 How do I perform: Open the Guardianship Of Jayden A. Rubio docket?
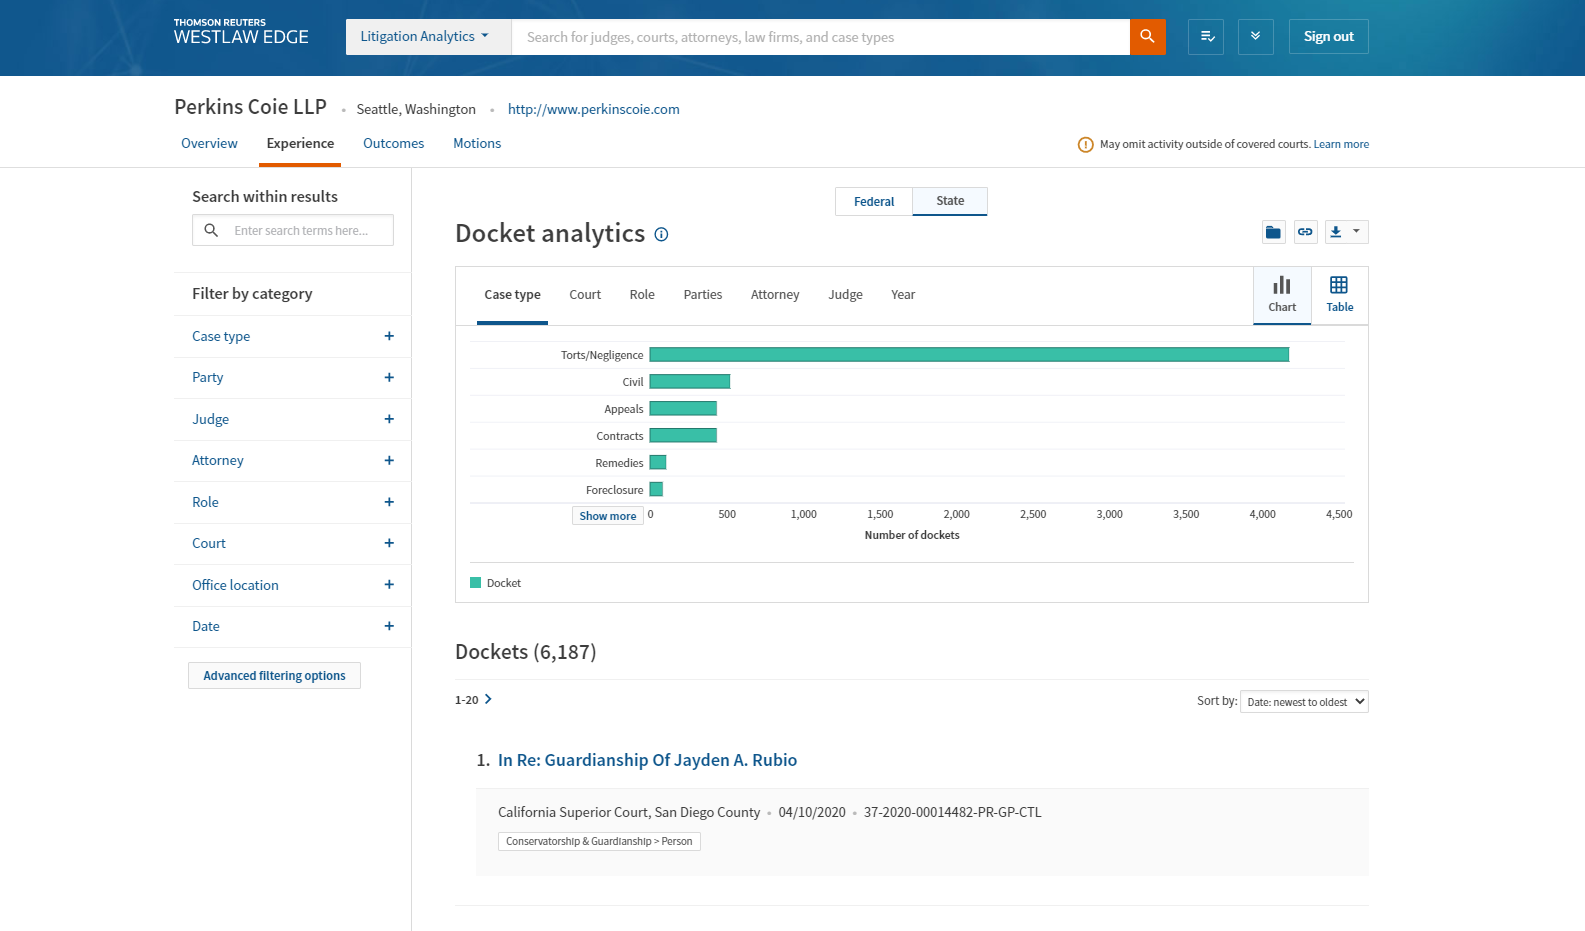[647, 760]
